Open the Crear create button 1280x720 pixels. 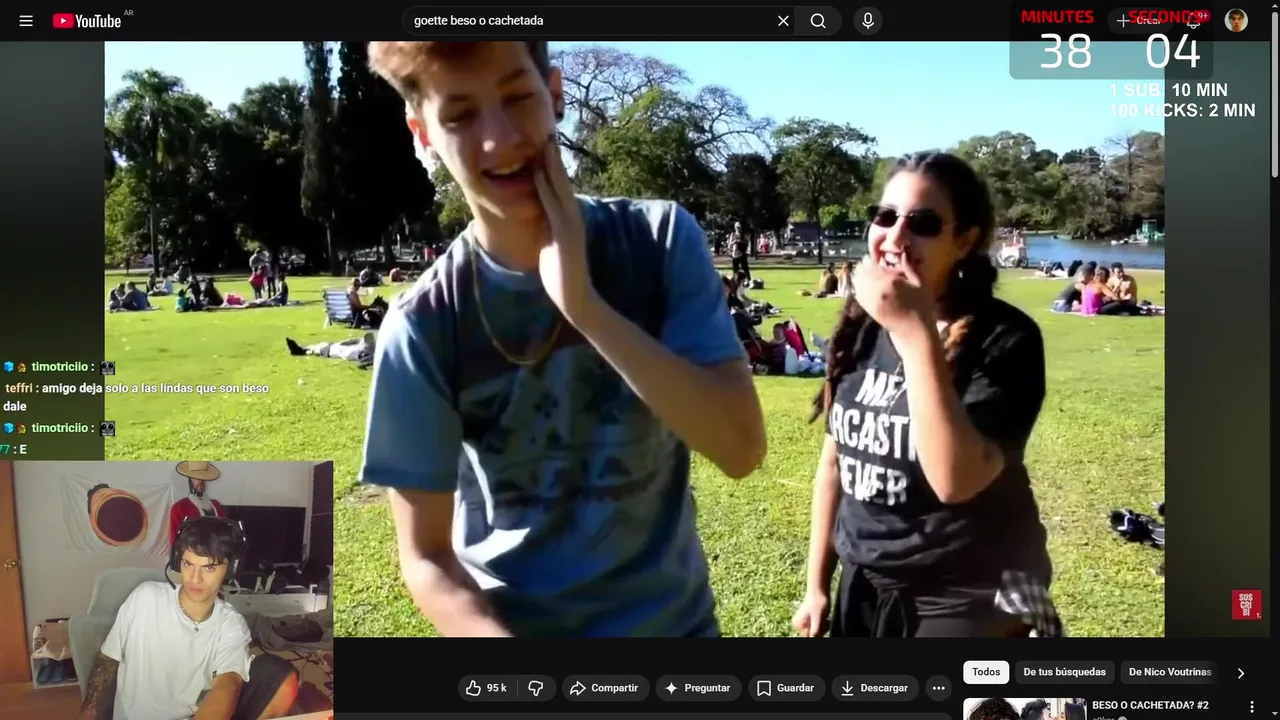(x=1140, y=21)
